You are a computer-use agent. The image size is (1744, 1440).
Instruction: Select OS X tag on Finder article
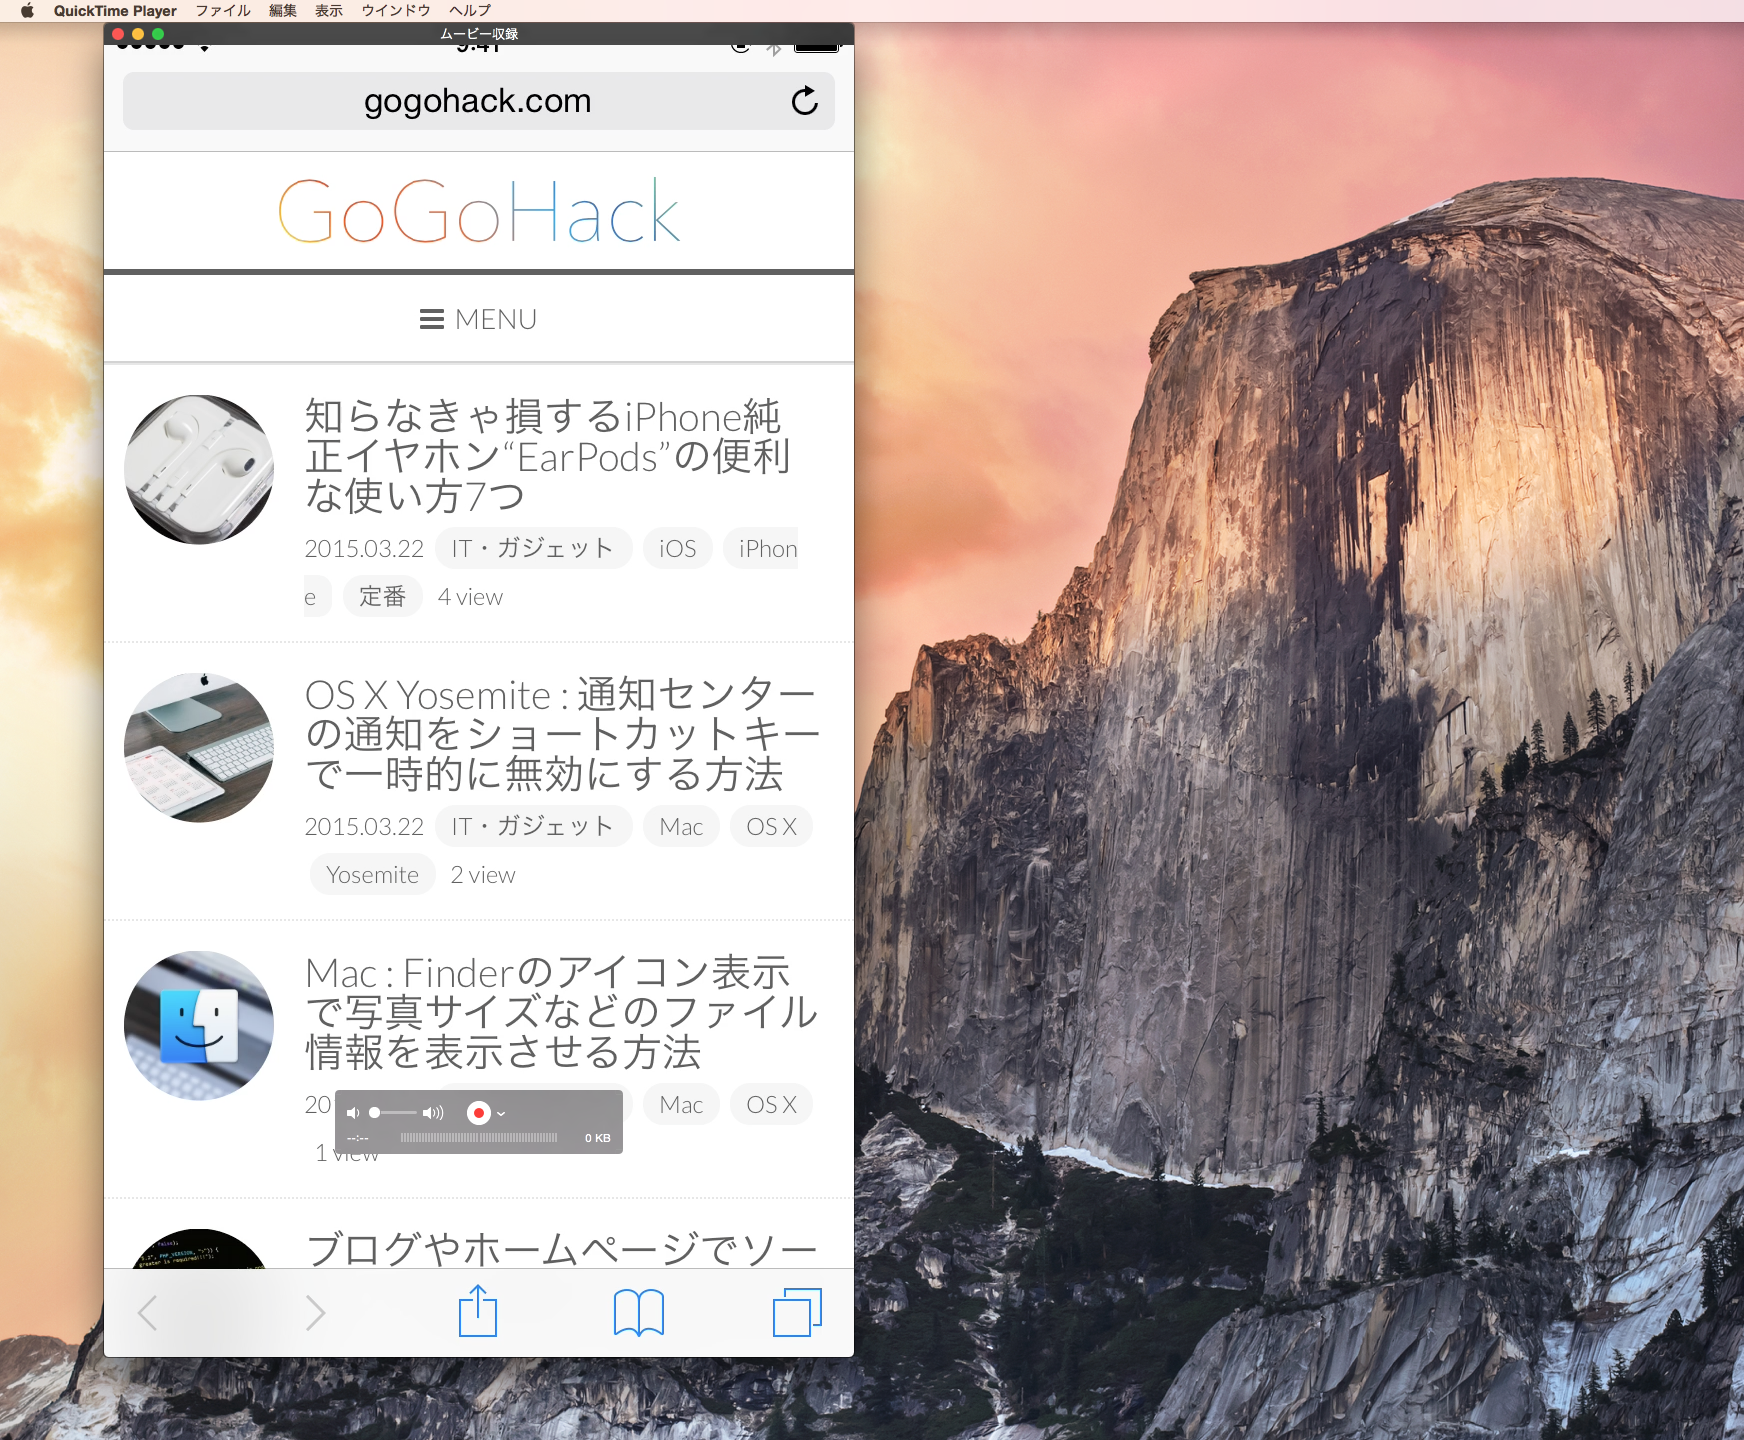tap(771, 1104)
